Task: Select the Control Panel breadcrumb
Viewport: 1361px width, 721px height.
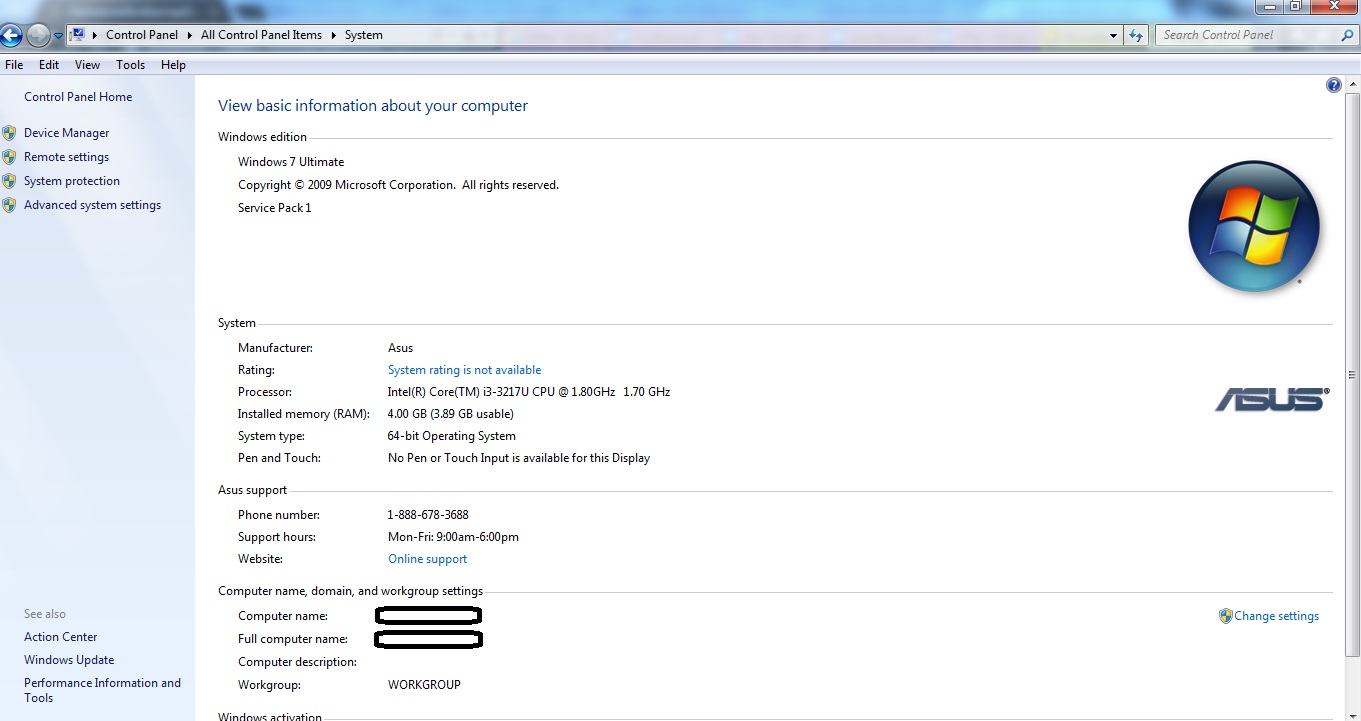Action: coord(142,35)
